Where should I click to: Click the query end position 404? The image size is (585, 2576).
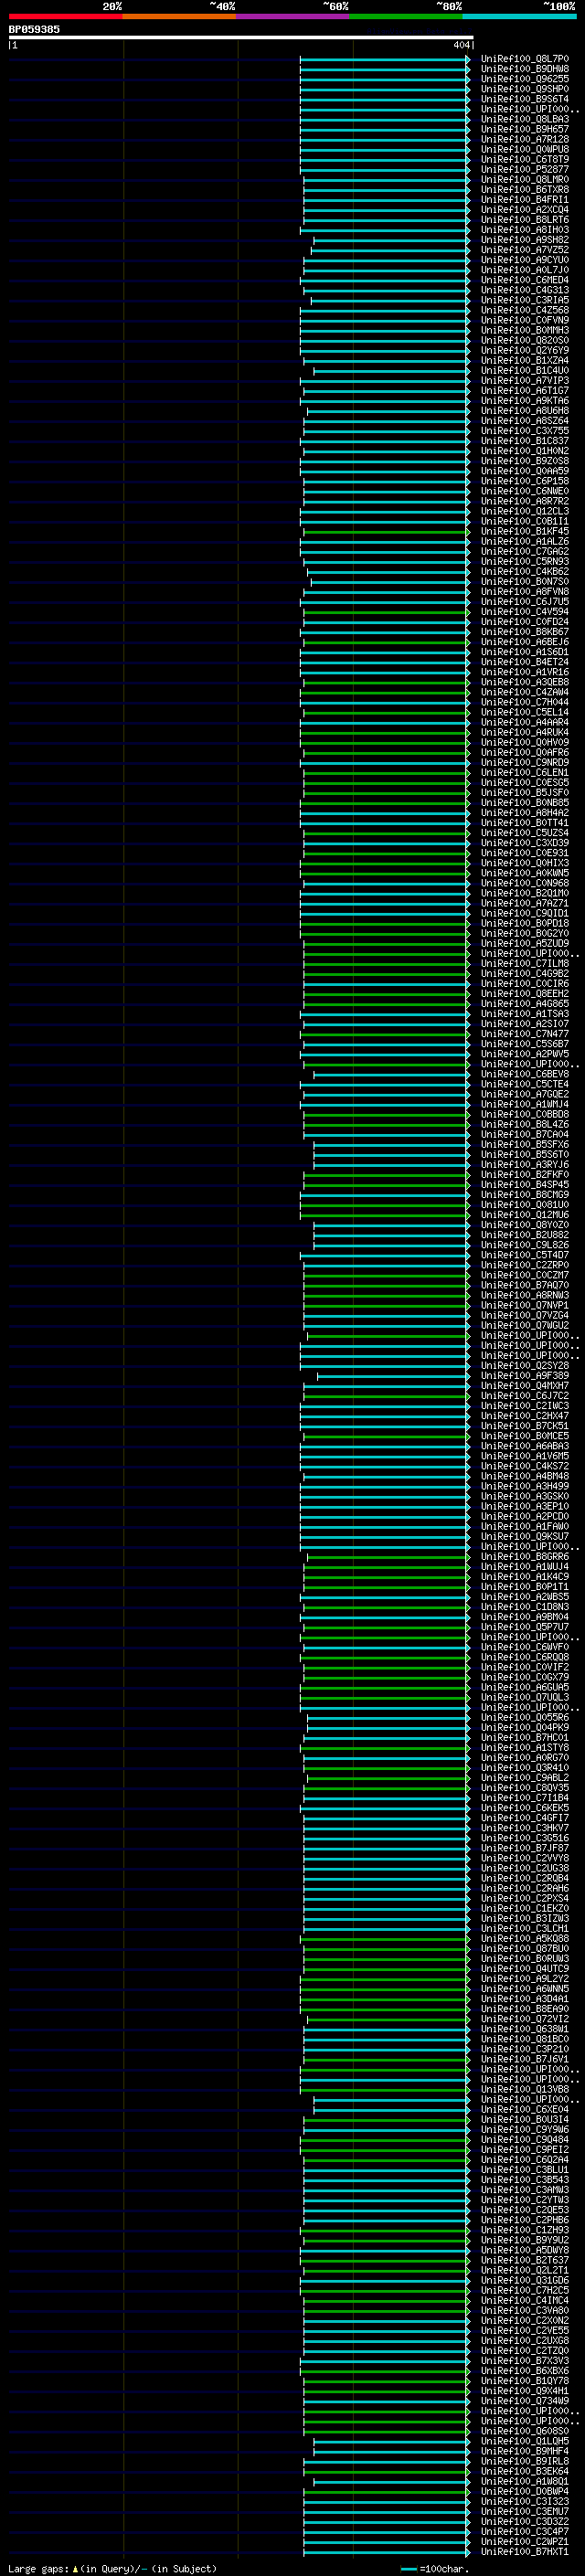pos(461,45)
